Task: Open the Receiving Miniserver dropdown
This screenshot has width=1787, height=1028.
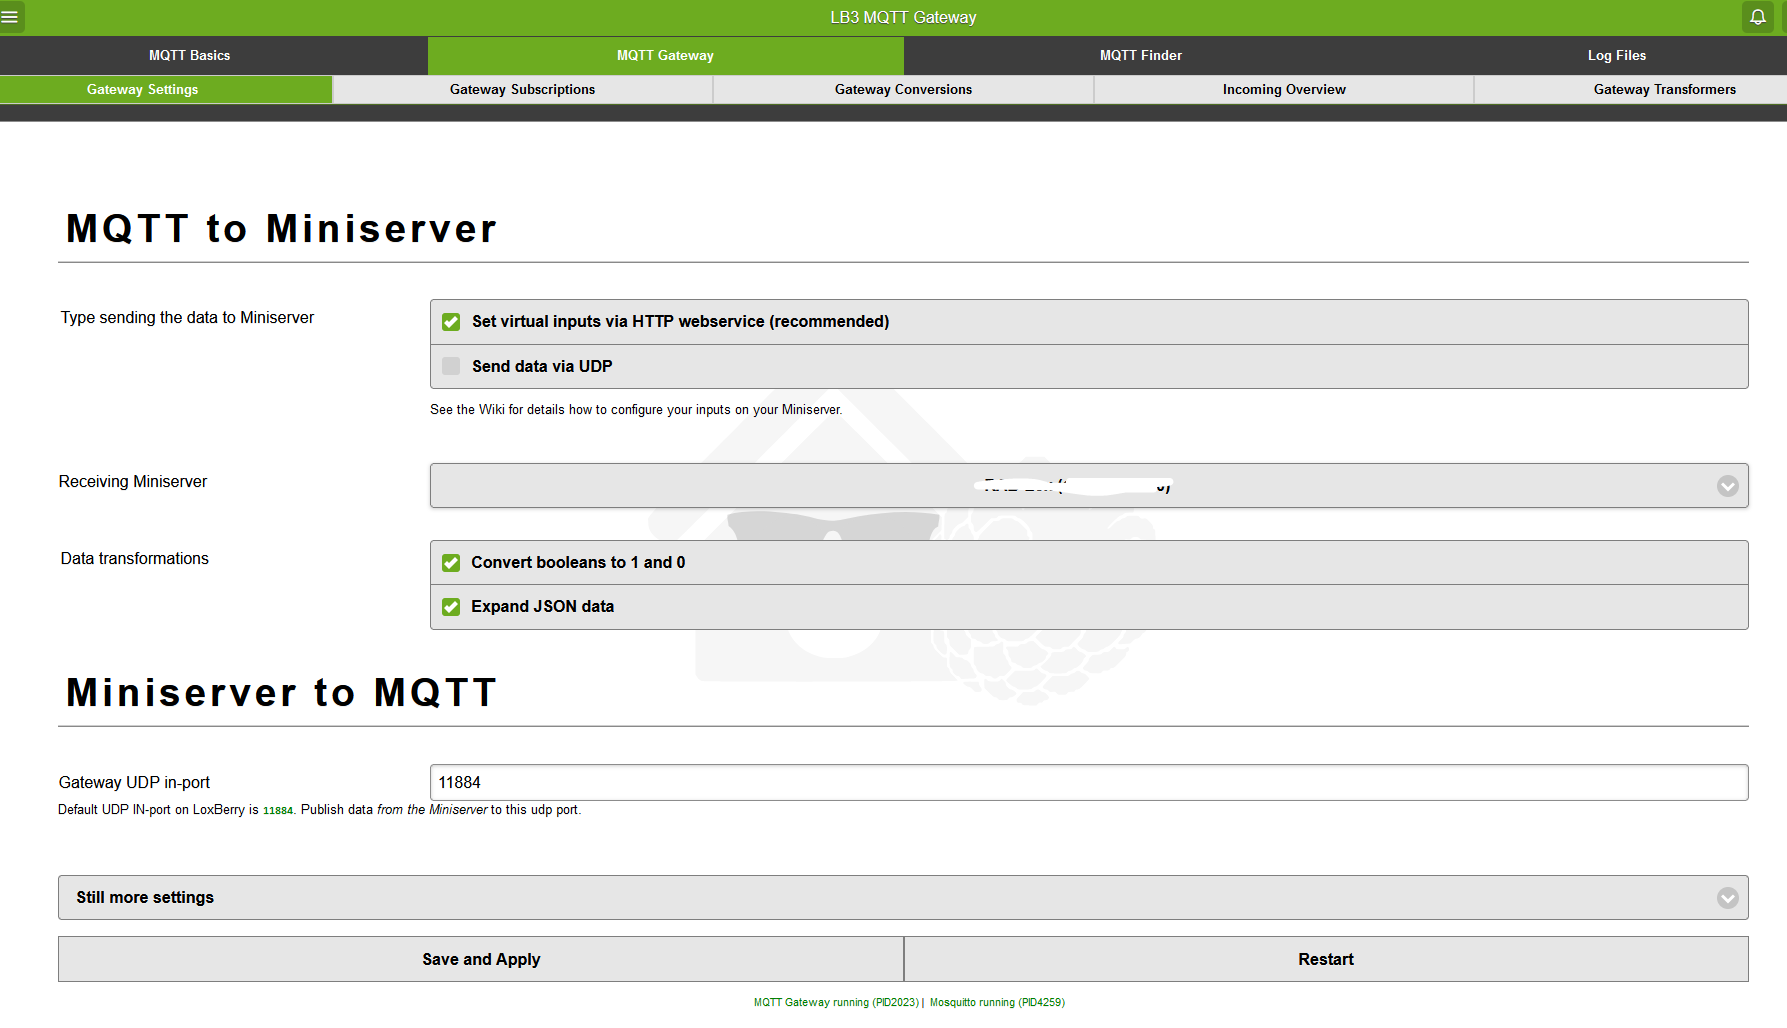Action: click(1089, 486)
